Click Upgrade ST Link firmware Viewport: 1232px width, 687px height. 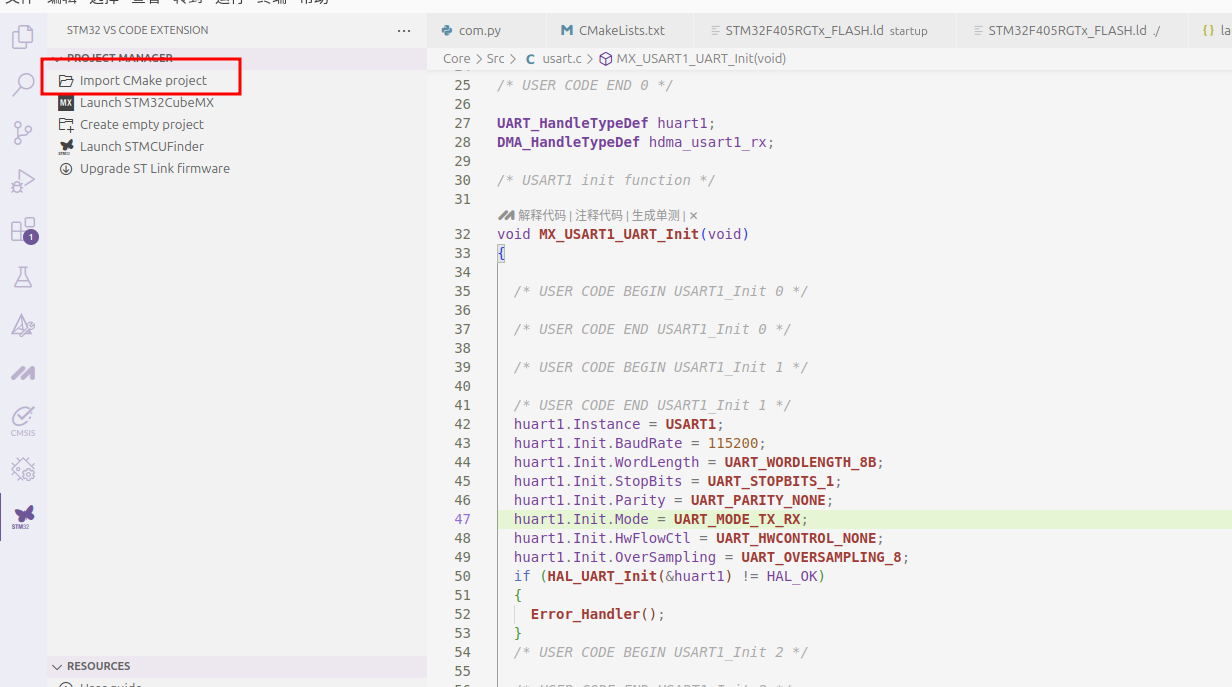(x=154, y=168)
